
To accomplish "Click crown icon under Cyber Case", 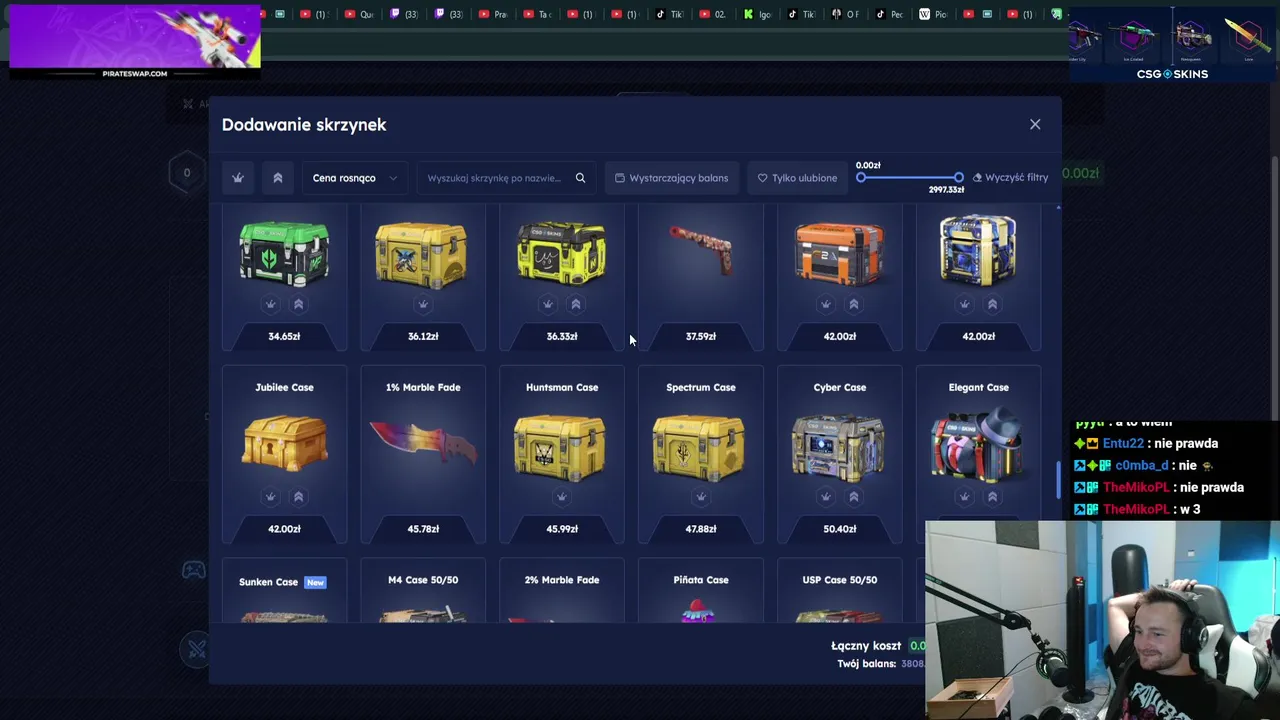I will click(x=826, y=496).
